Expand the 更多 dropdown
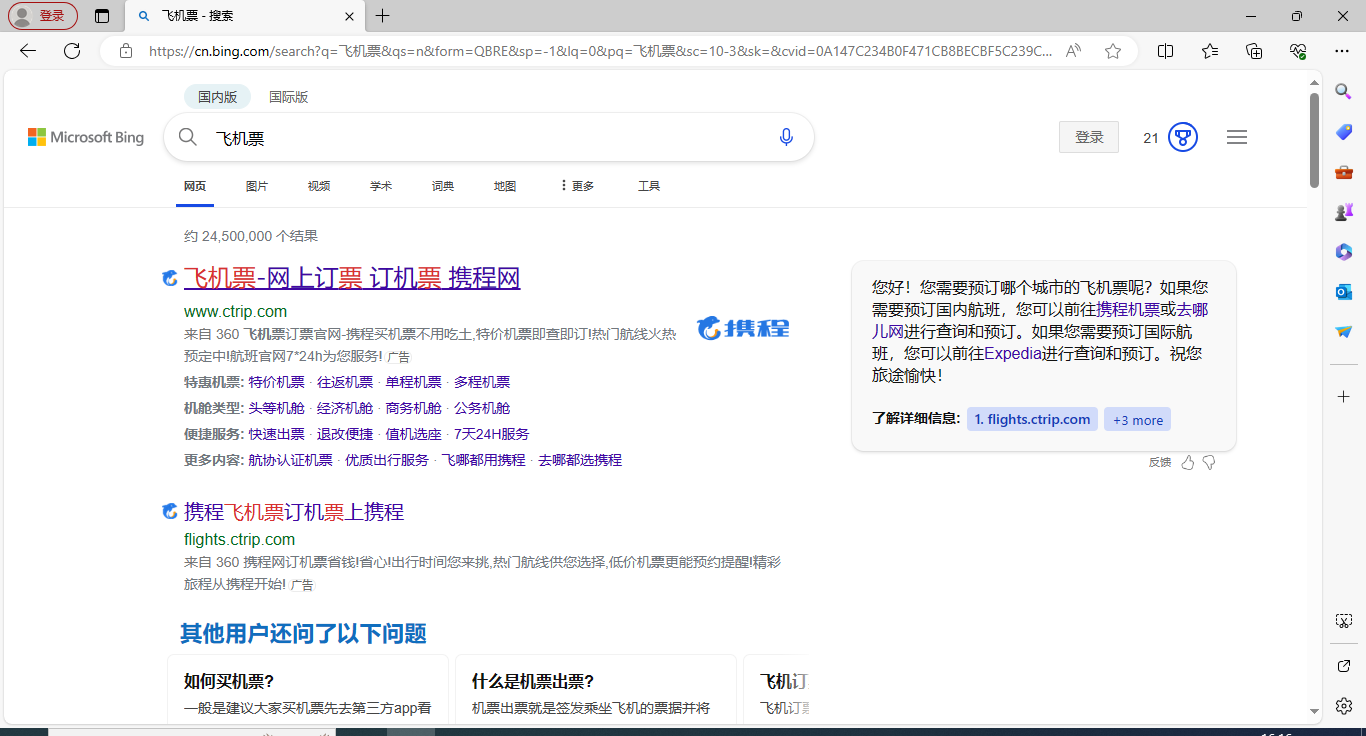Screen dimensions: 1366x736 click(577, 186)
